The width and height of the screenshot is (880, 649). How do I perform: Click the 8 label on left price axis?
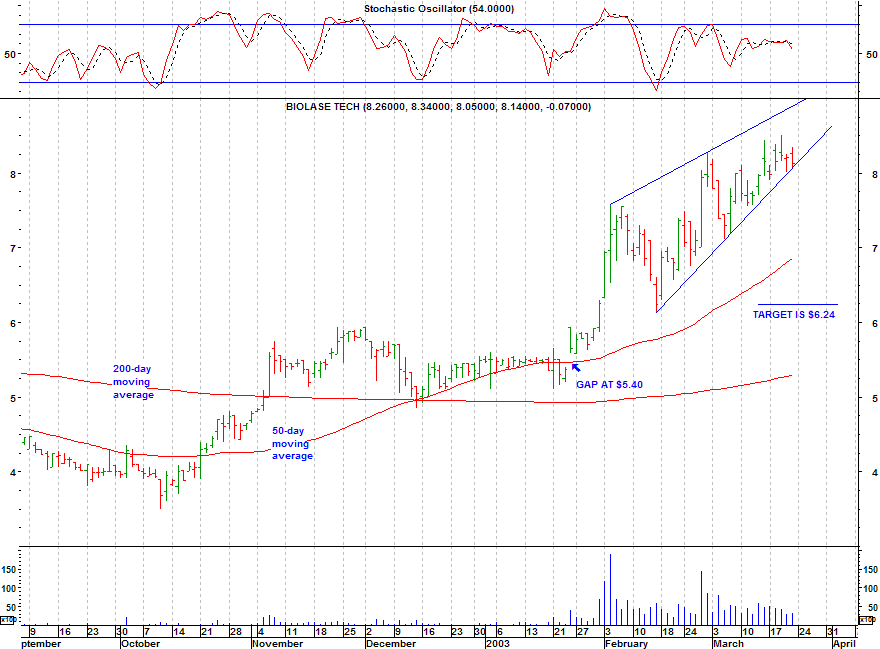pos(13,175)
